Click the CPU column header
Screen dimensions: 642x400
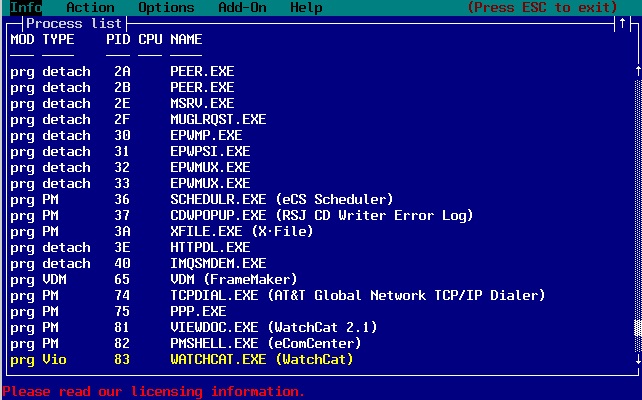(x=150, y=39)
